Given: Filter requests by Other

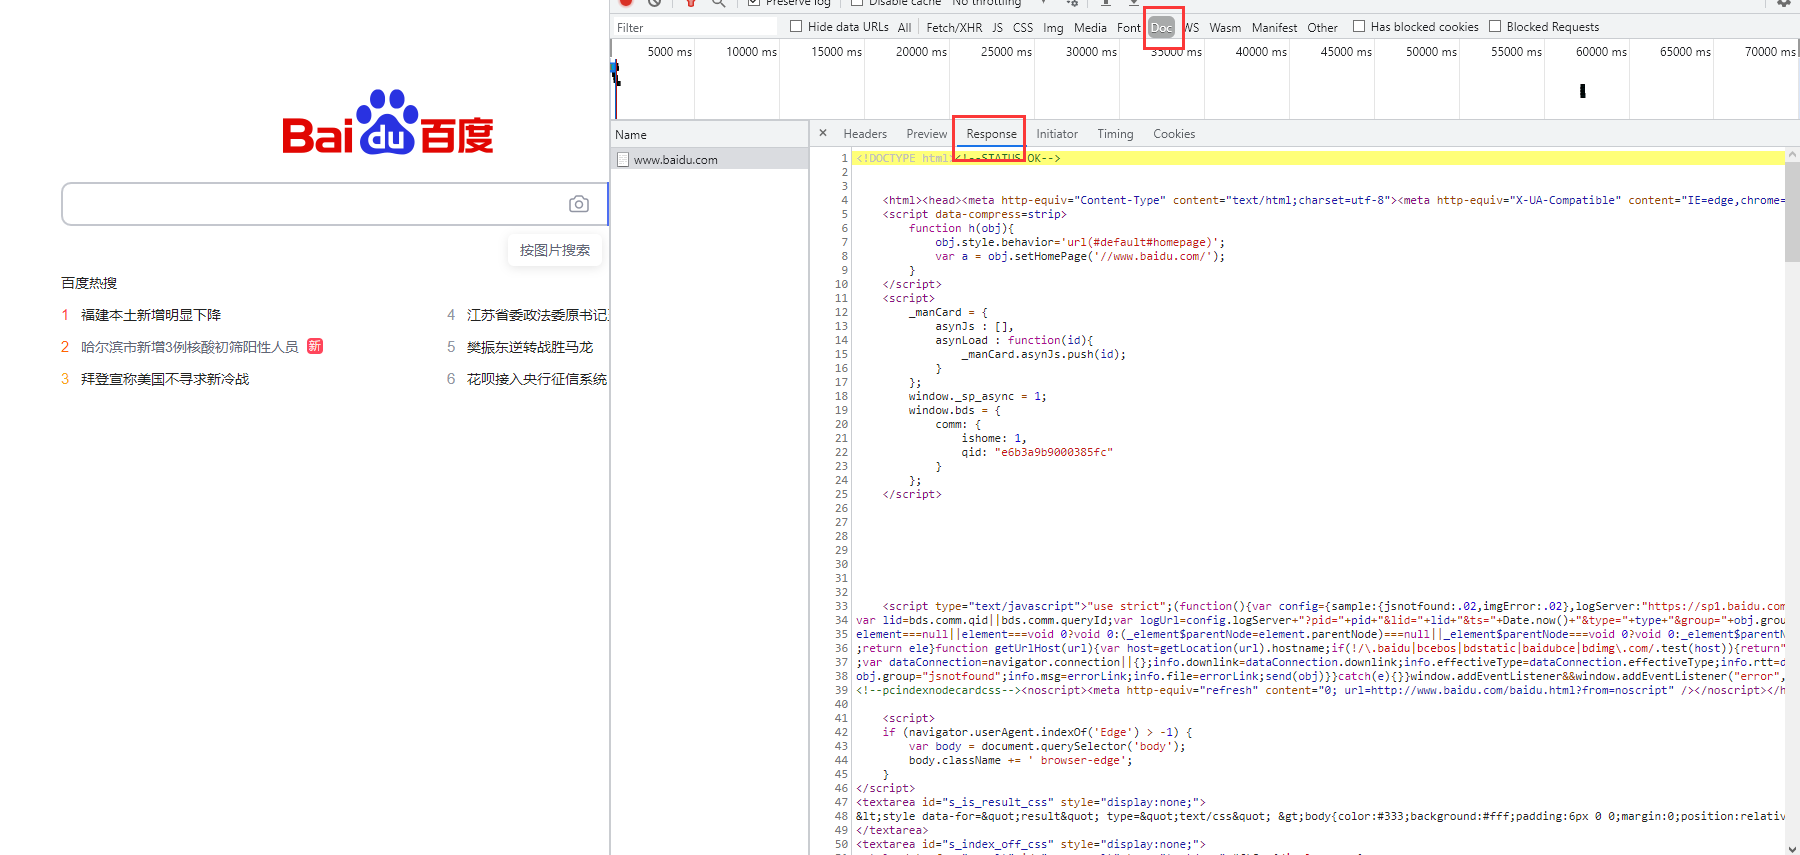Looking at the screenshot, I should click(1322, 28).
